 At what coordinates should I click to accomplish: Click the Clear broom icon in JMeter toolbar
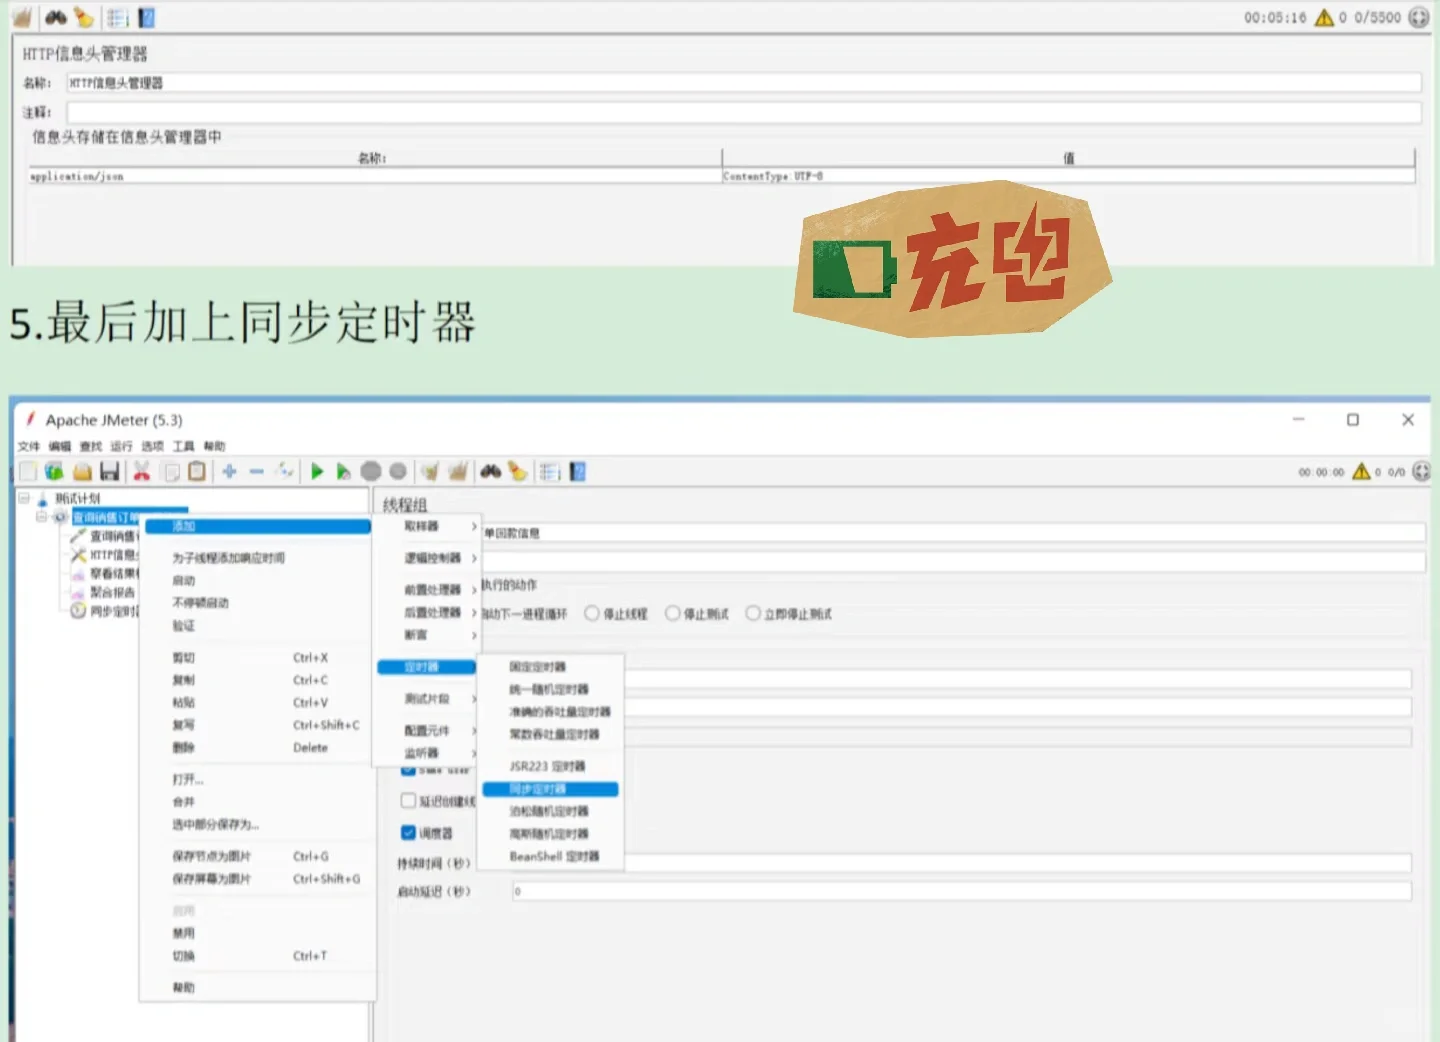coord(430,471)
